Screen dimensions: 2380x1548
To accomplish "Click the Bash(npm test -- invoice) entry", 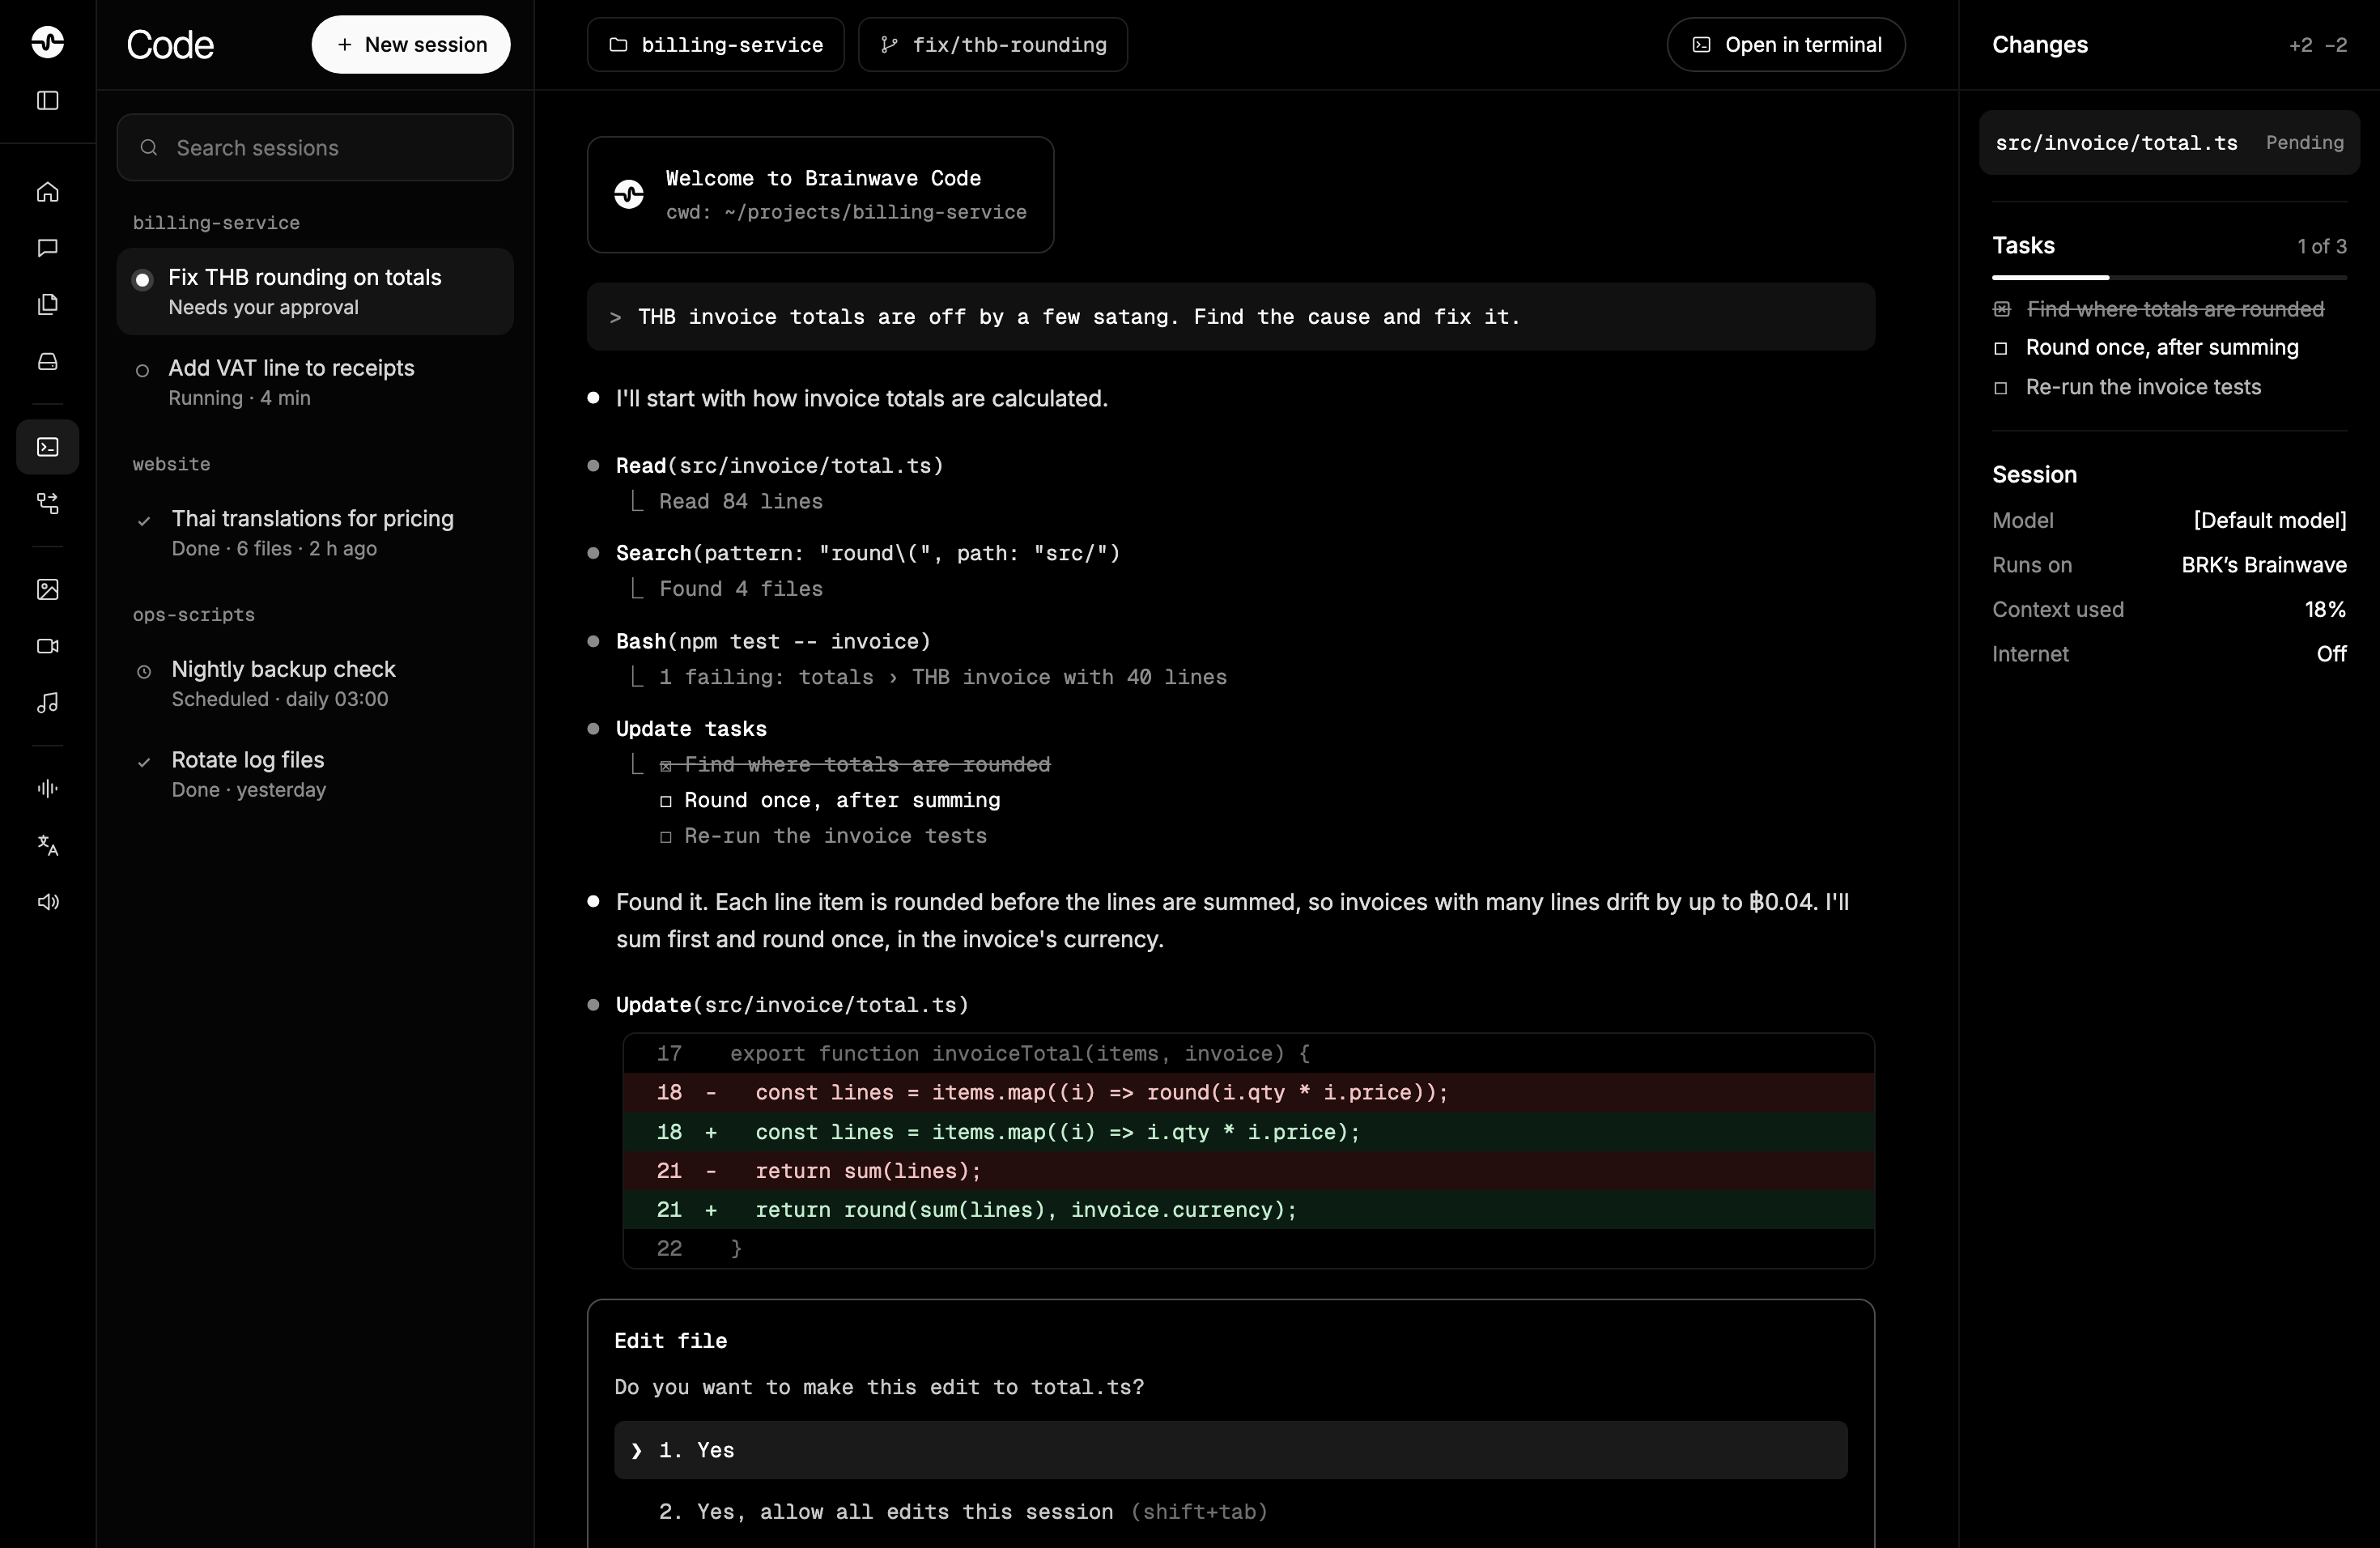I will [x=773, y=642].
